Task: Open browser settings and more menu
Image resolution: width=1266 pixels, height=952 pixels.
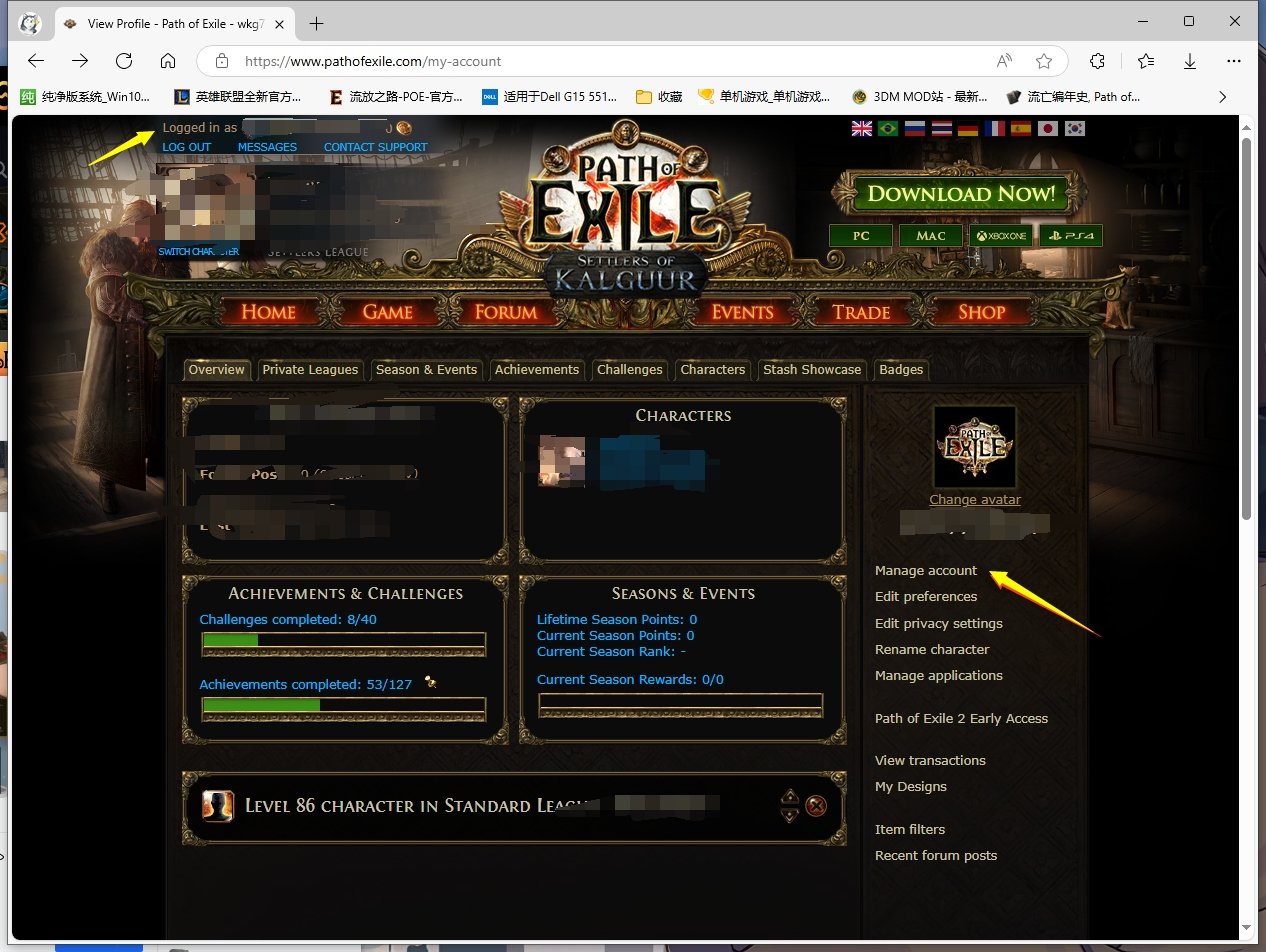Action: click(x=1235, y=61)
